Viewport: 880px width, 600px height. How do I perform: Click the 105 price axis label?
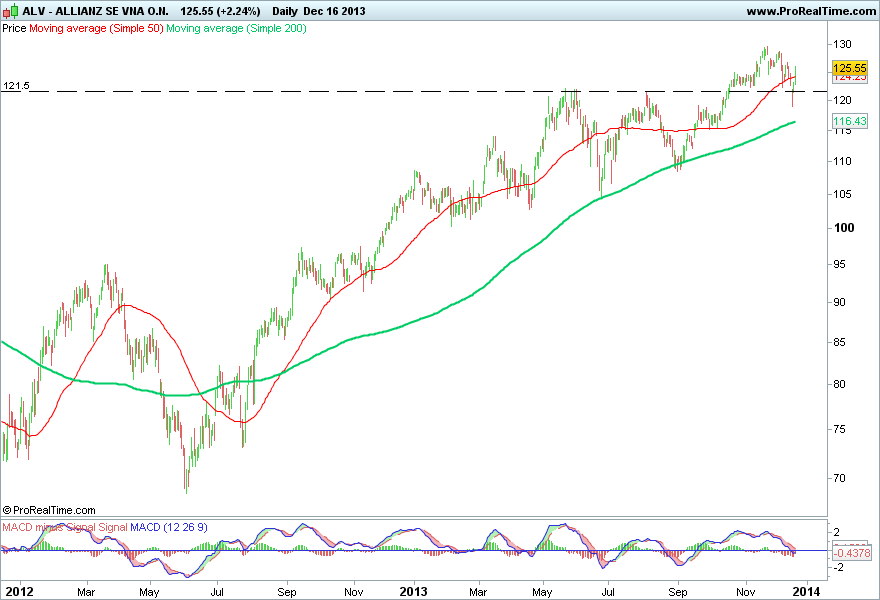click(842, 194)
